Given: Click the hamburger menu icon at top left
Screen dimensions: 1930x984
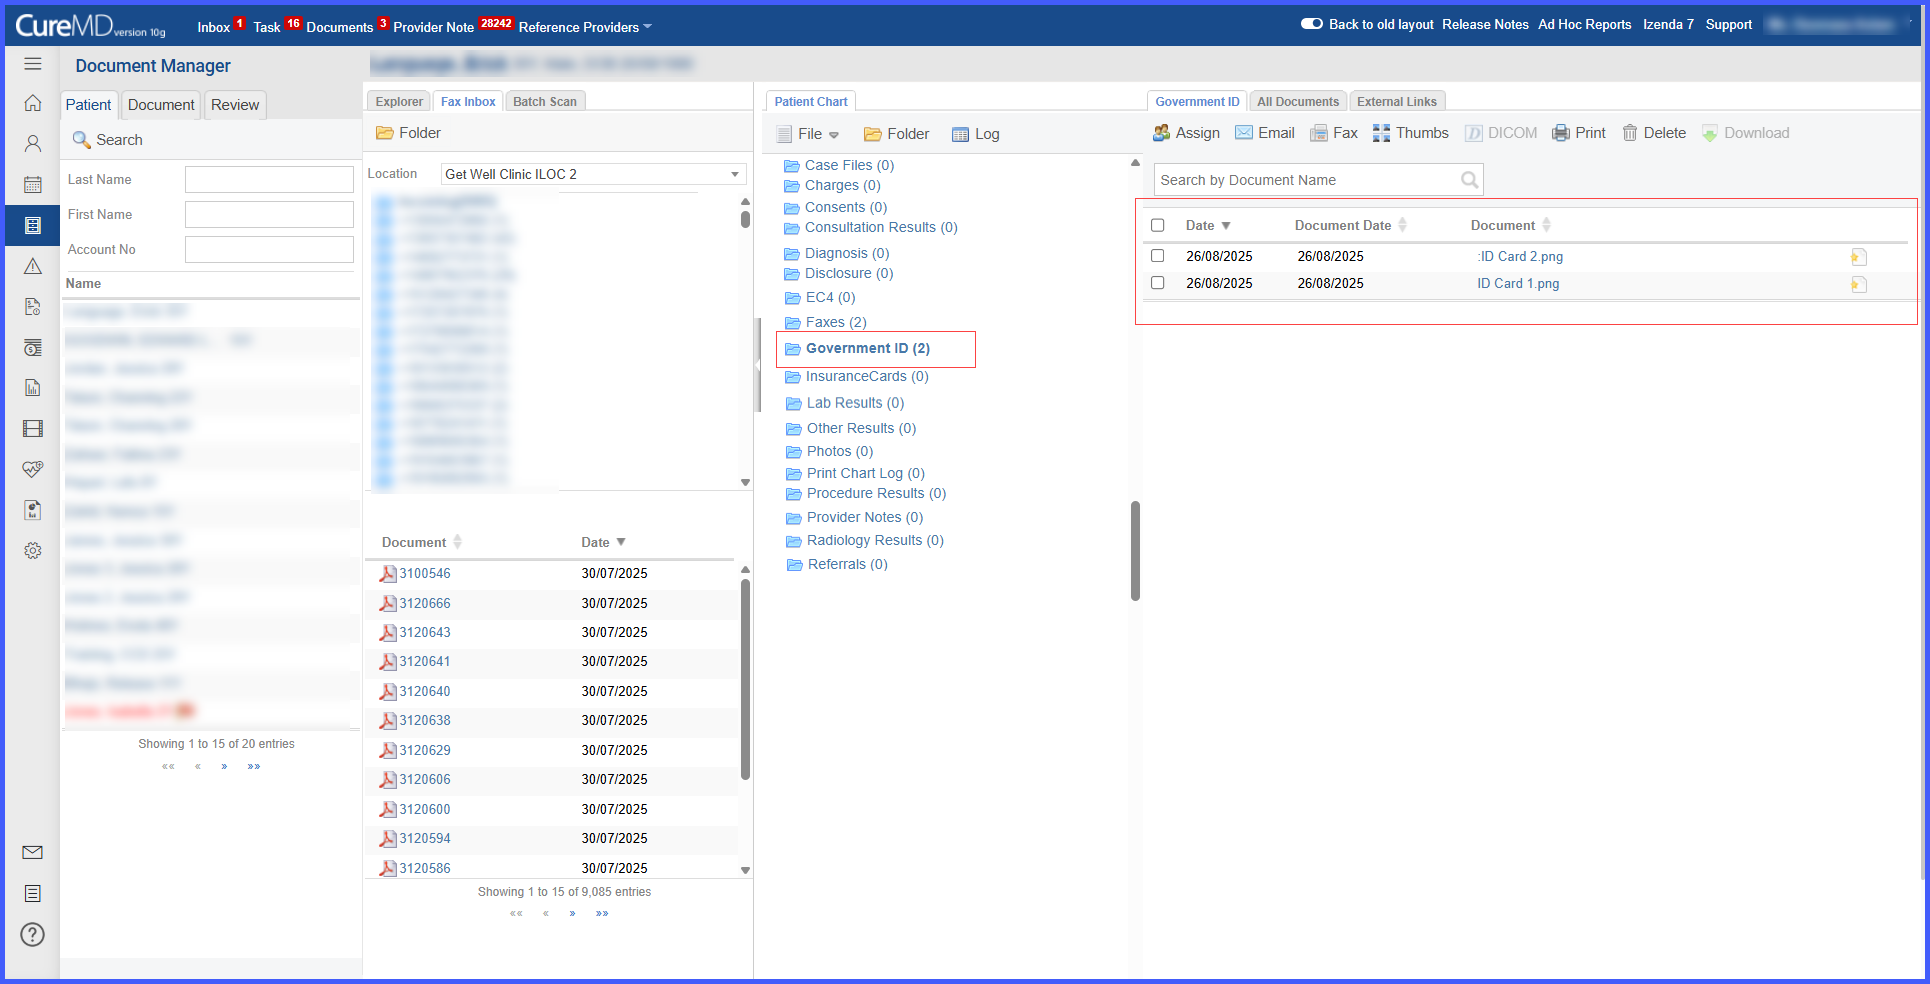Looking at the screenshot, I should [x=33, y=64].
